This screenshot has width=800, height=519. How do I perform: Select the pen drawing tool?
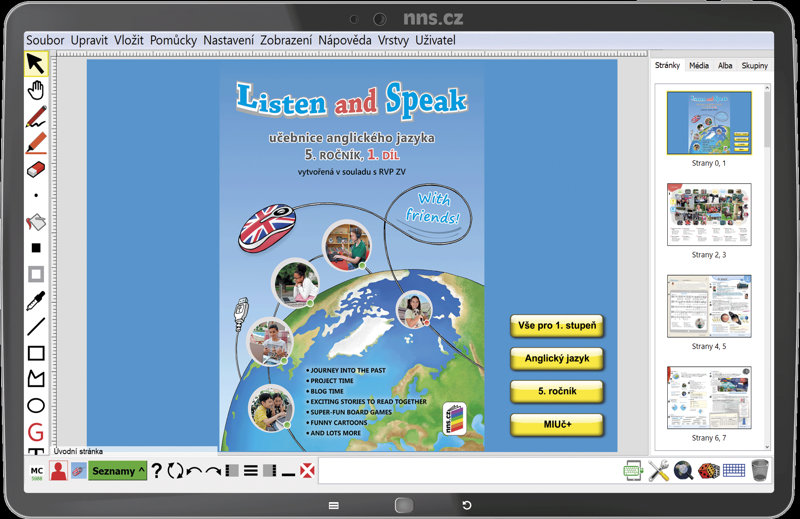pos(36,116)
